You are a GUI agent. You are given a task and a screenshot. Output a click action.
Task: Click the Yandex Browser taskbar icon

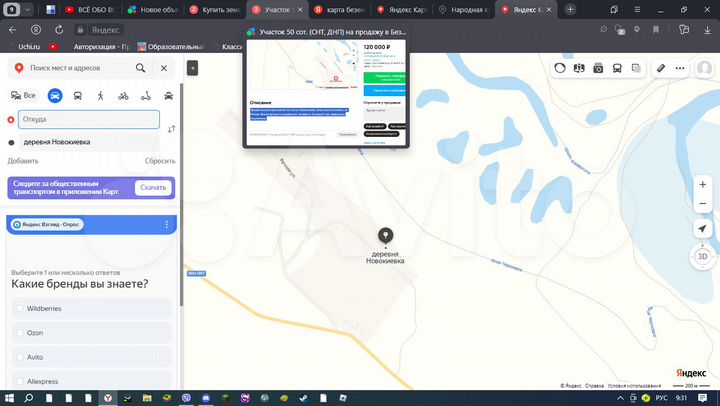point(107,398)
